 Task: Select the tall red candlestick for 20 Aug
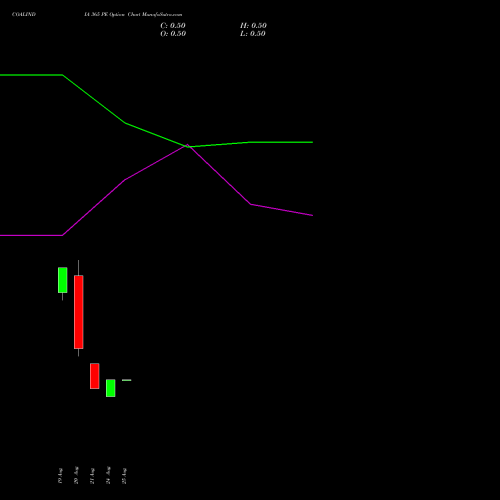[78, 312]
